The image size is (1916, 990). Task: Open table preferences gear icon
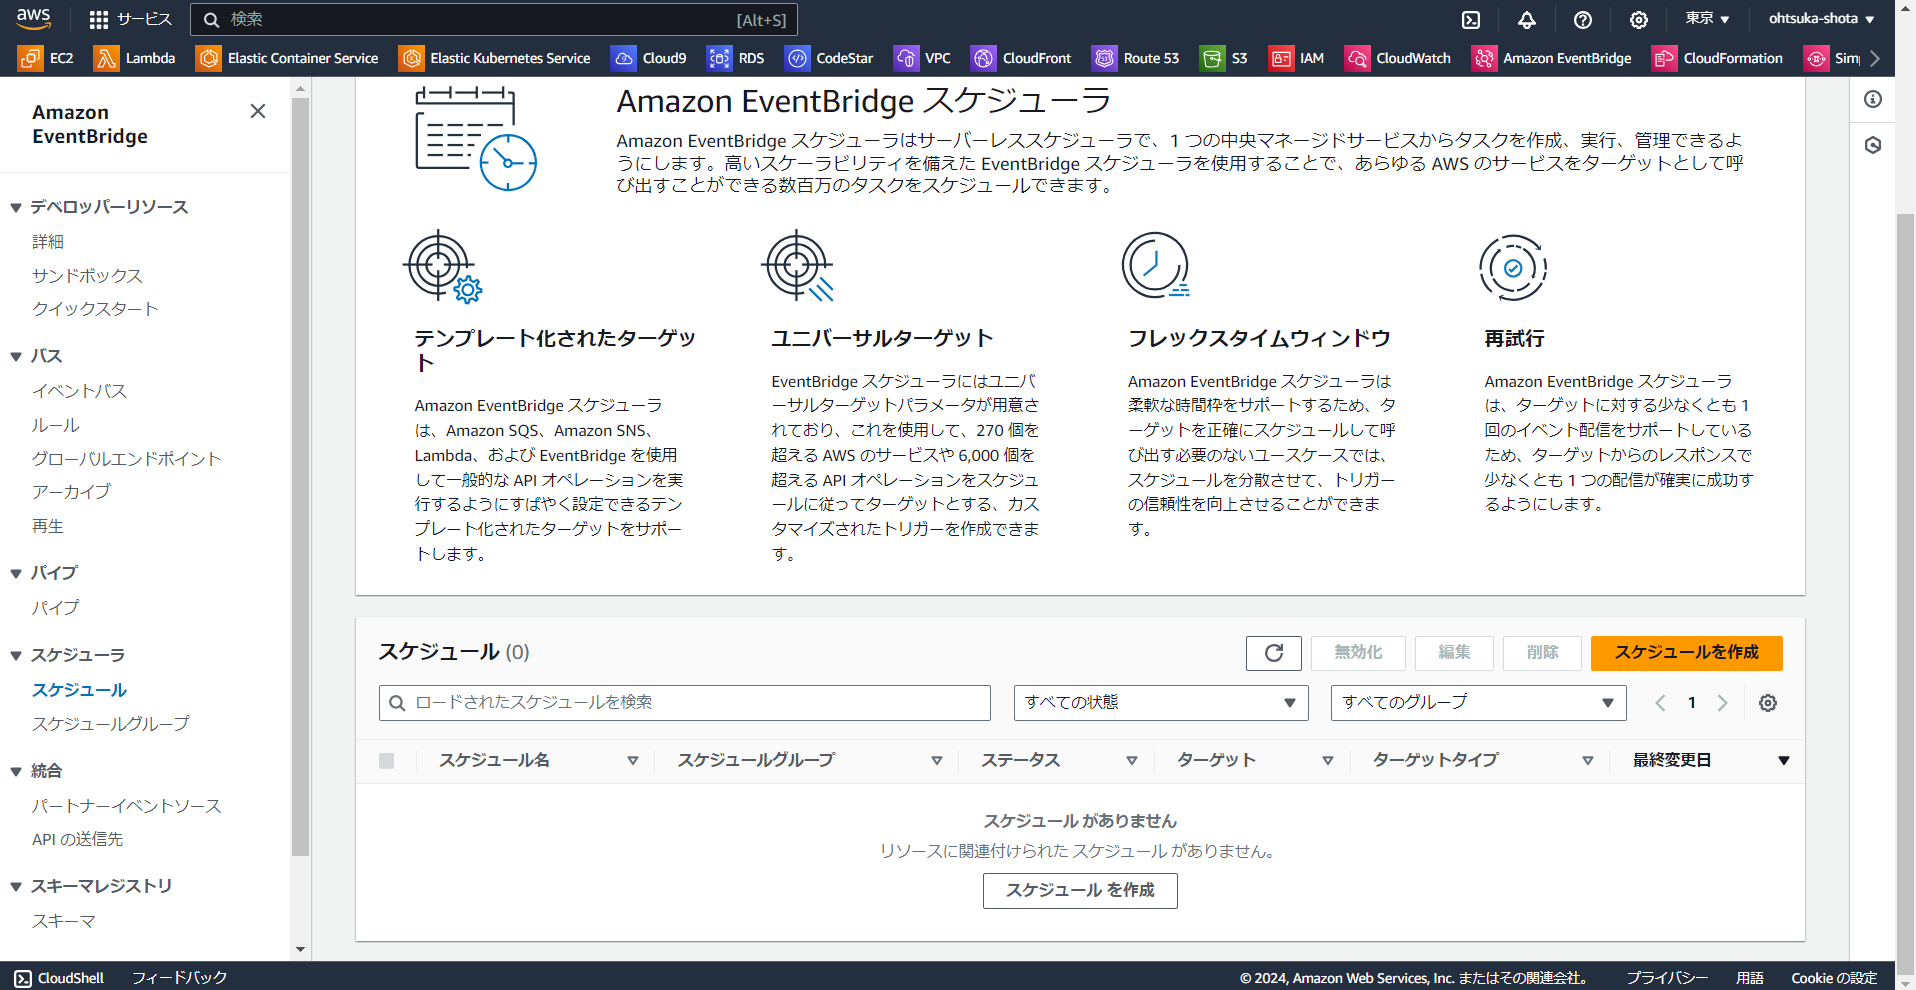(1768, 703)
